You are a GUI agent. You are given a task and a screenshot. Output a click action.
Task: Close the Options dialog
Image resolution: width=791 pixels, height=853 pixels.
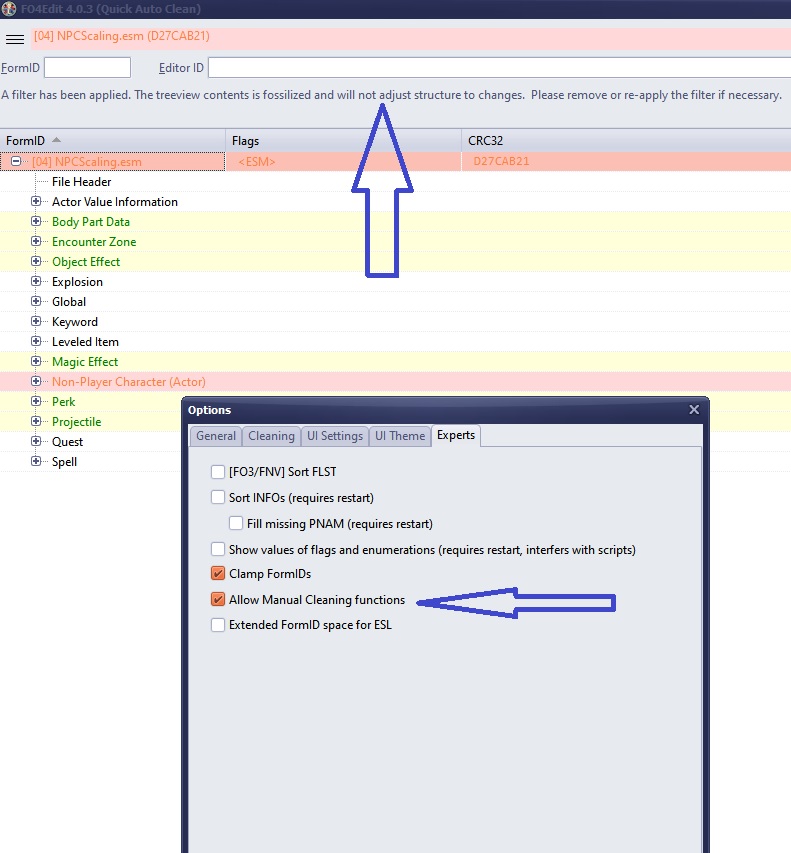694,410
